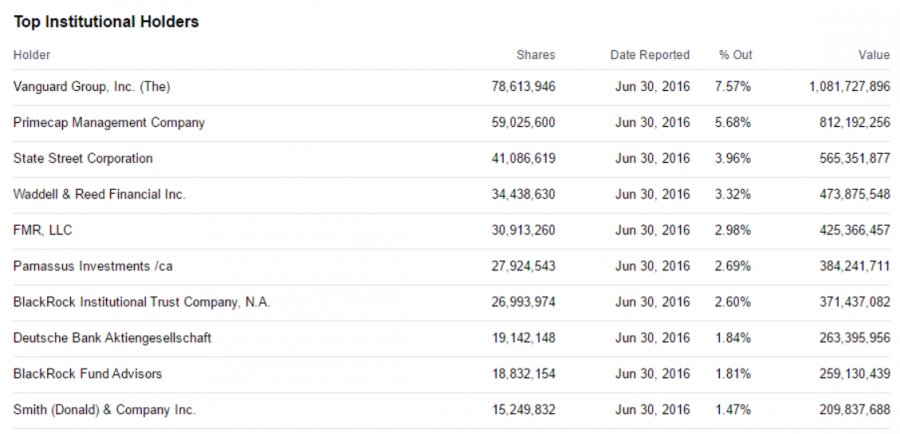Click shares value 15,249,832
The width and height of the screenshot is (900, 434).
[523, 410]
